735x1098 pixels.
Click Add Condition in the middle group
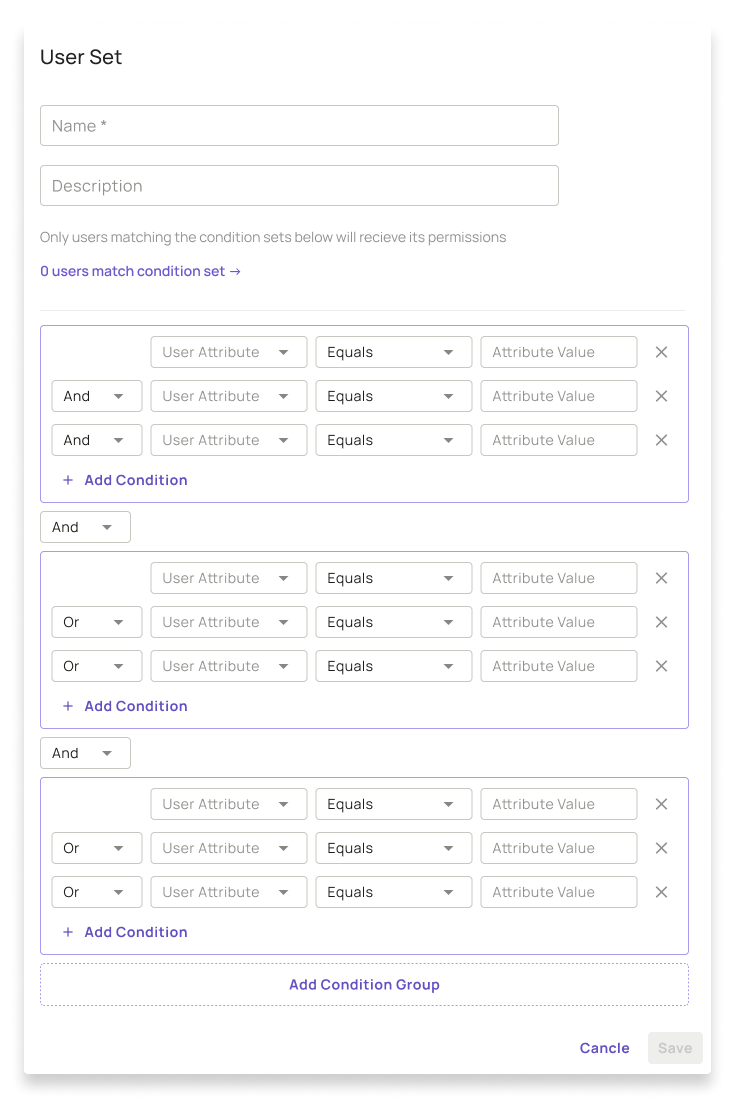click(x=134, y=706)
